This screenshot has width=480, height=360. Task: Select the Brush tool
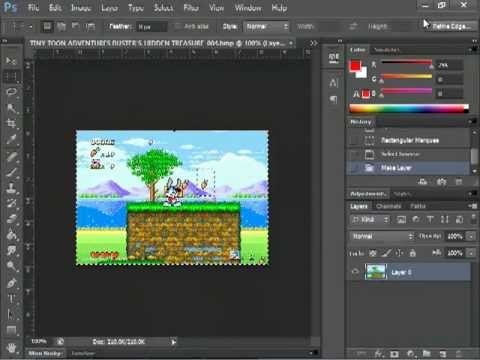click(11, 172)
